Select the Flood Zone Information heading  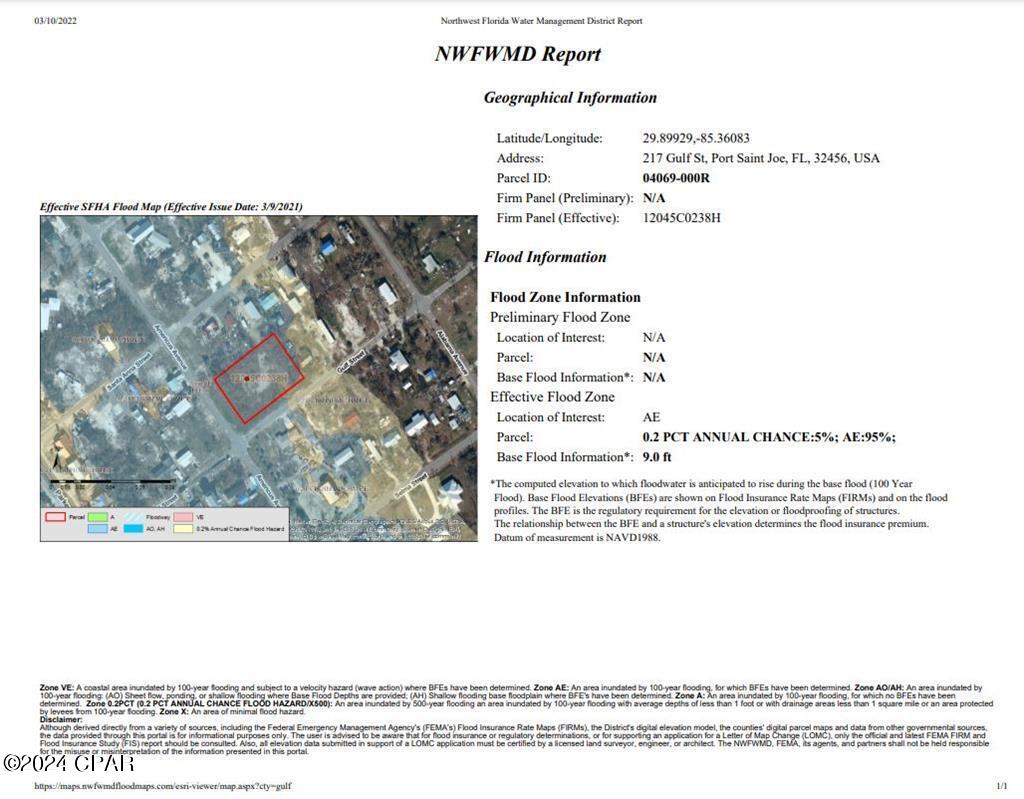click(x=565, y=297)
